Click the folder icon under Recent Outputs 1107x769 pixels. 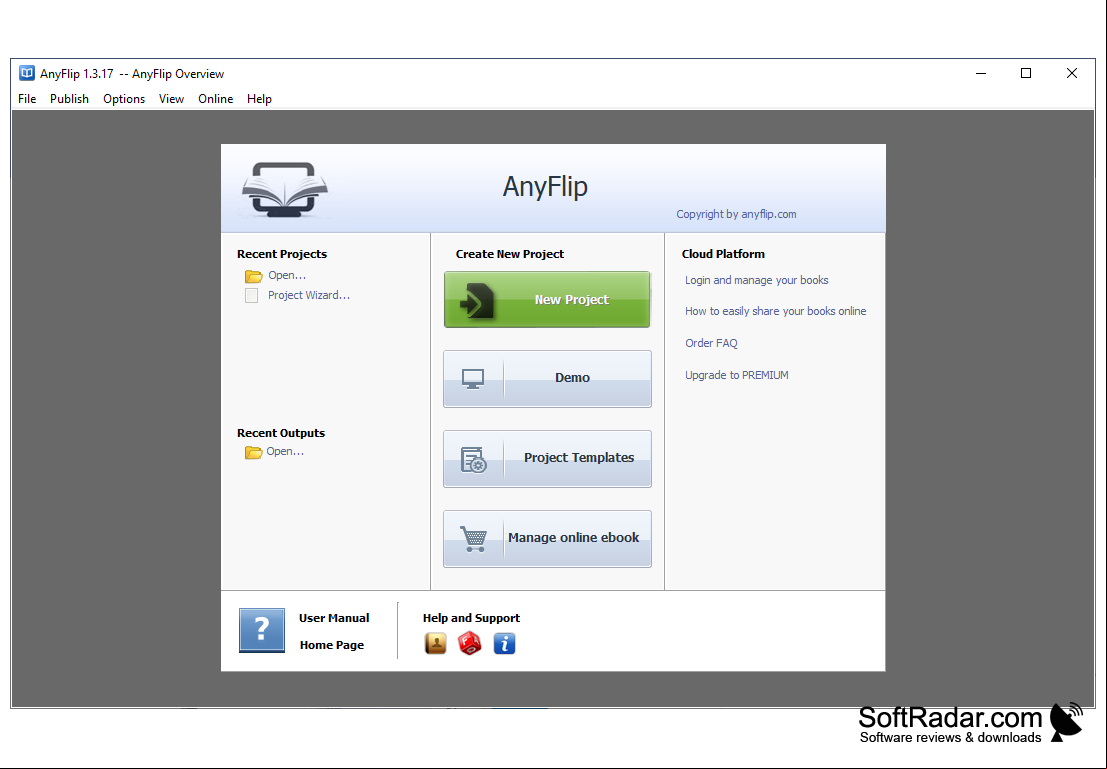253,452
